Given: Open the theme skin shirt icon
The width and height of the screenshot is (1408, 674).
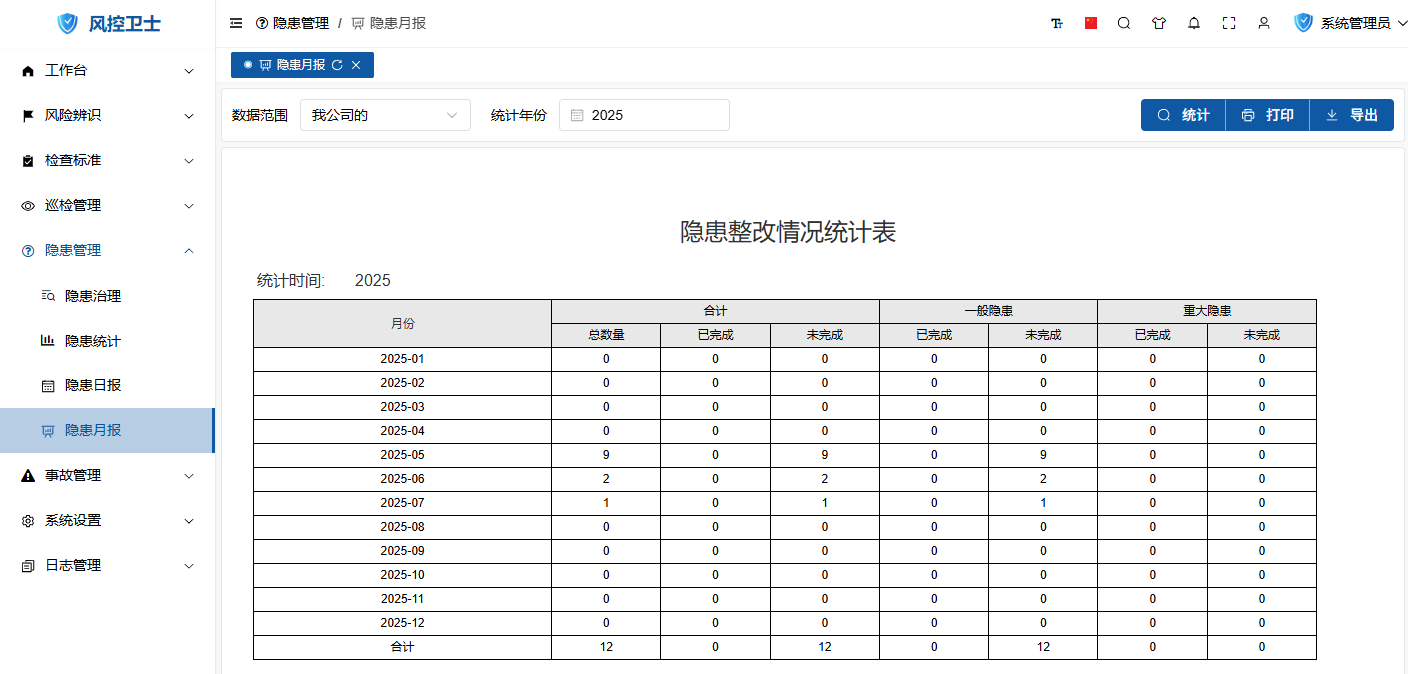Looking at the screenshot, I should pos(1159,23).
